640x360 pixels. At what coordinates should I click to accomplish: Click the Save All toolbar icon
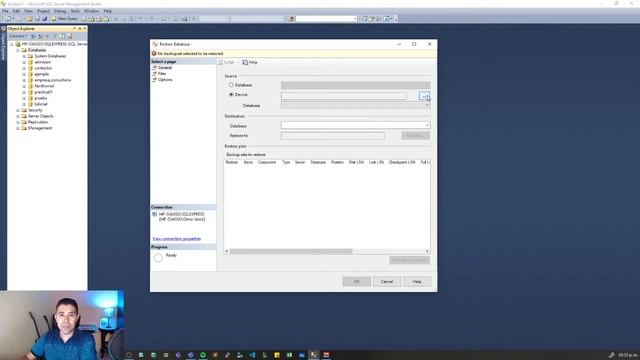(44, 19)
